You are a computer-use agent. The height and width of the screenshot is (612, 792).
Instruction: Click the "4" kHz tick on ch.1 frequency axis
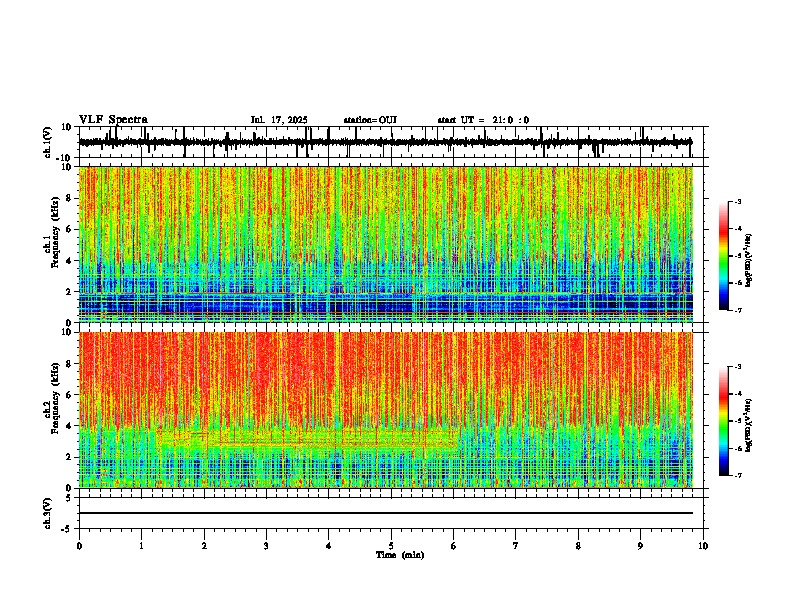pos(70,261)
